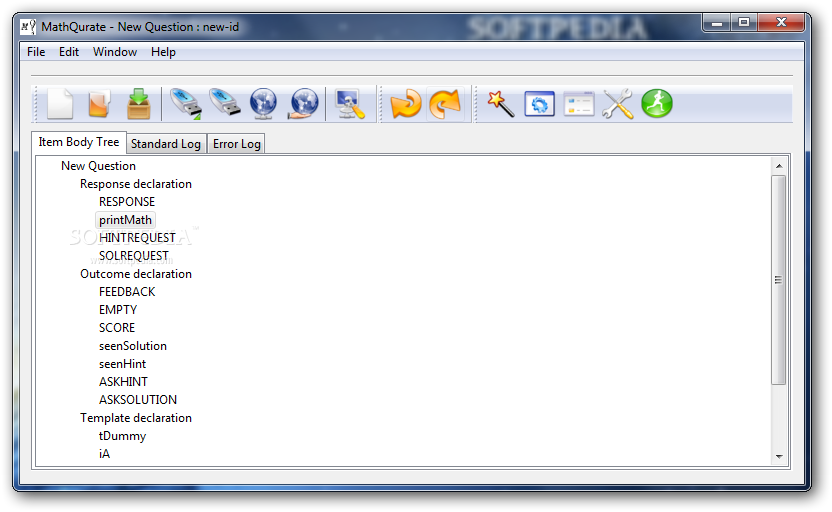
Task: Click the plain USB drive icon
Action: click(x=225, y=102)
